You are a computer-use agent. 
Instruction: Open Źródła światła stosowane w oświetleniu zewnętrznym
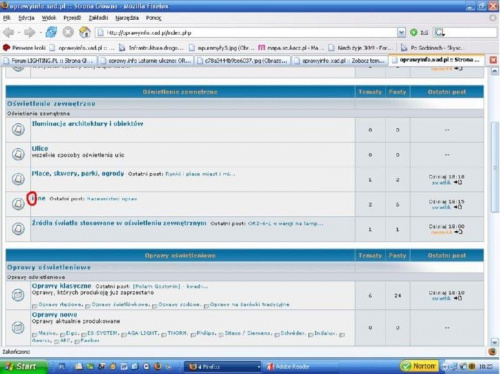[119, 223]
